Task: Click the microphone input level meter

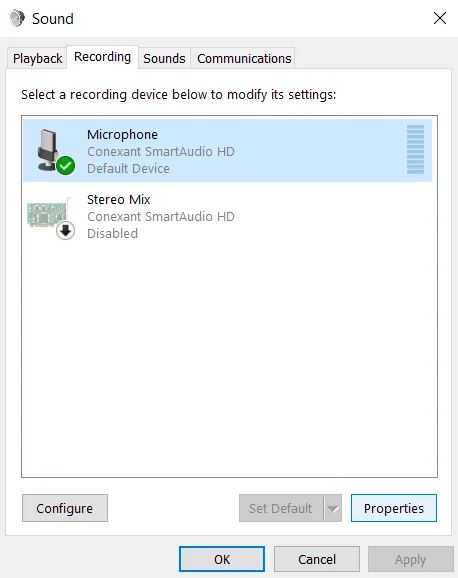Action: pyautogui.click(x=415, y=149)
